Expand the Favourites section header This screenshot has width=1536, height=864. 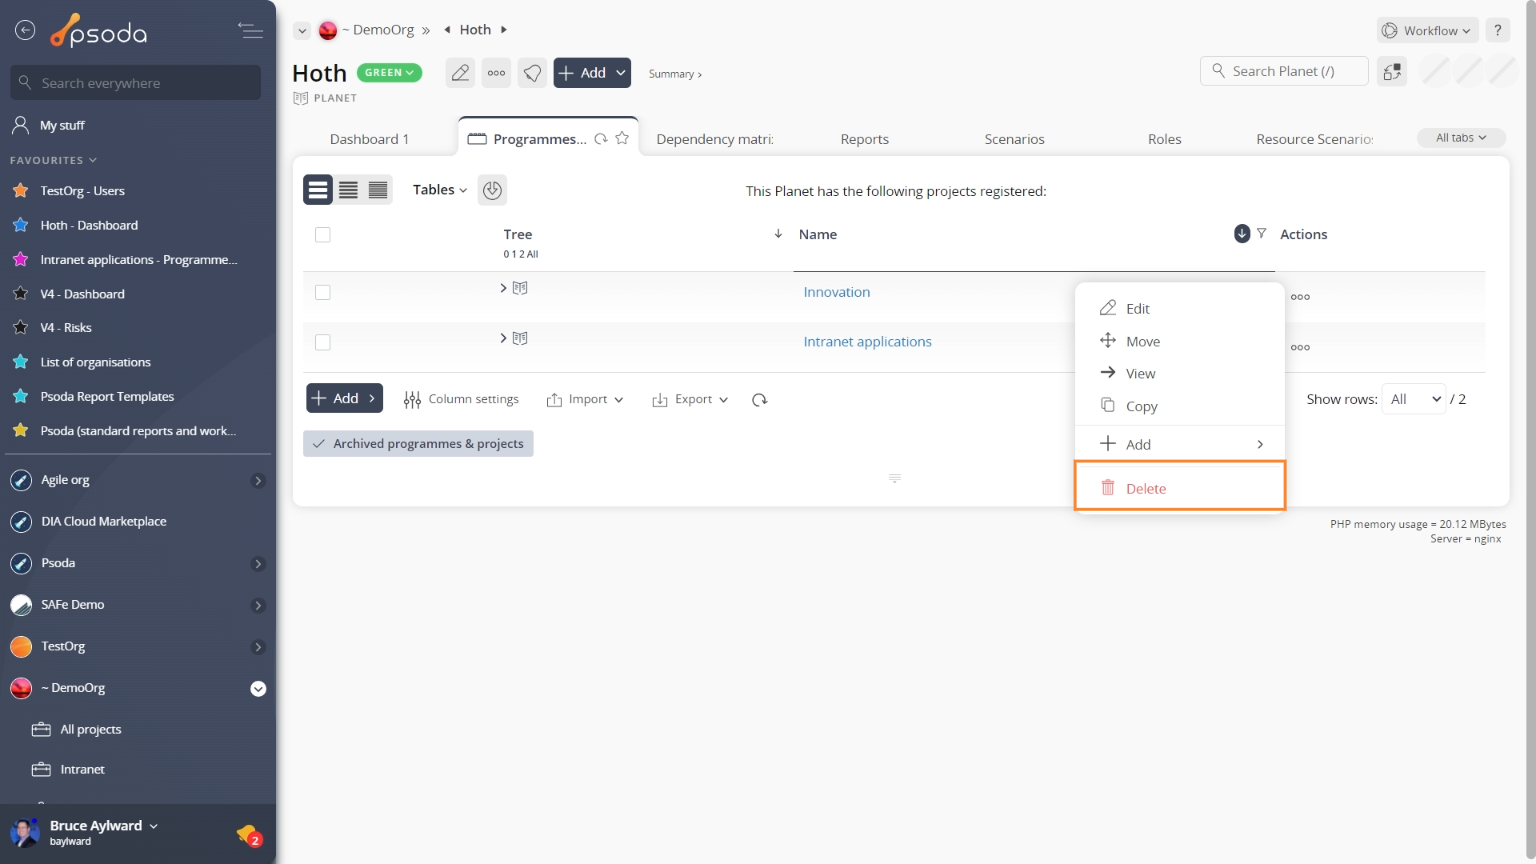[54, 160]
